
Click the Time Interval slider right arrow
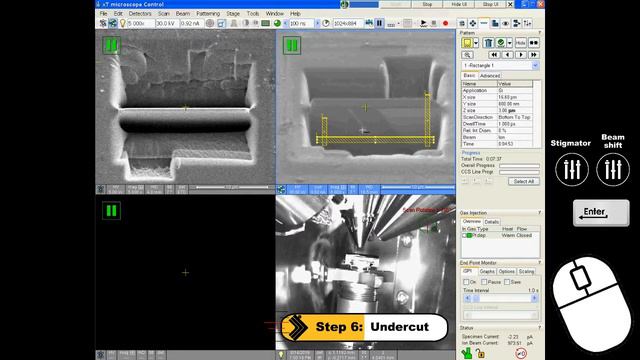point(534,298)
